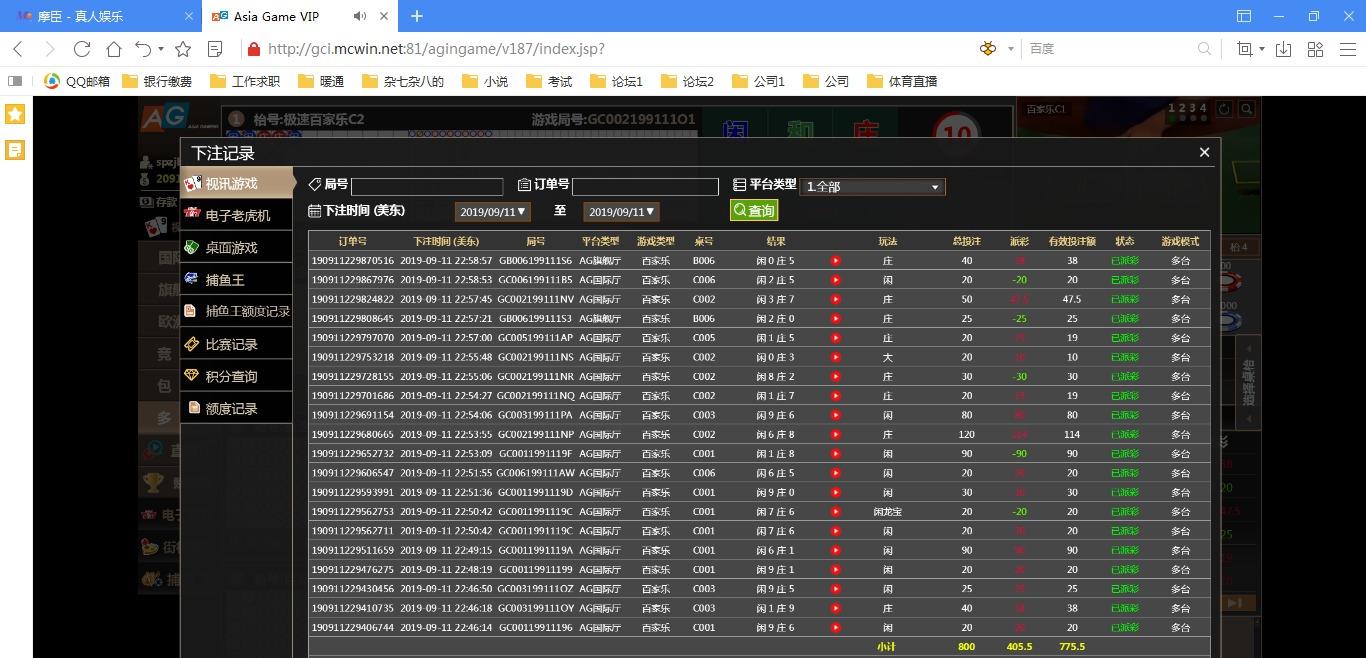Open the browser download icon
Screen dimensions: 1366x658
pos(1283,49)
